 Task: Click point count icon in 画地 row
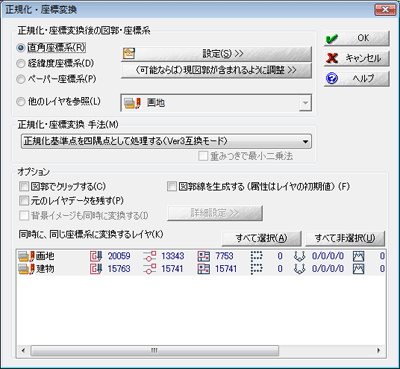(x=96, y=256)
